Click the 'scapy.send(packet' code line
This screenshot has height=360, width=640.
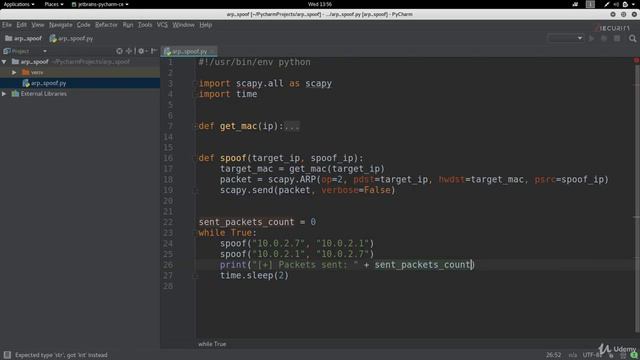click(x=308, y=190)
